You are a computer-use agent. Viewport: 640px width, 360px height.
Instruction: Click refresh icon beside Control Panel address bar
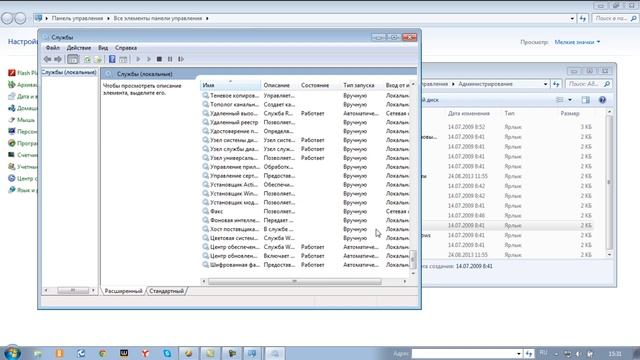(x=582, y=18)
